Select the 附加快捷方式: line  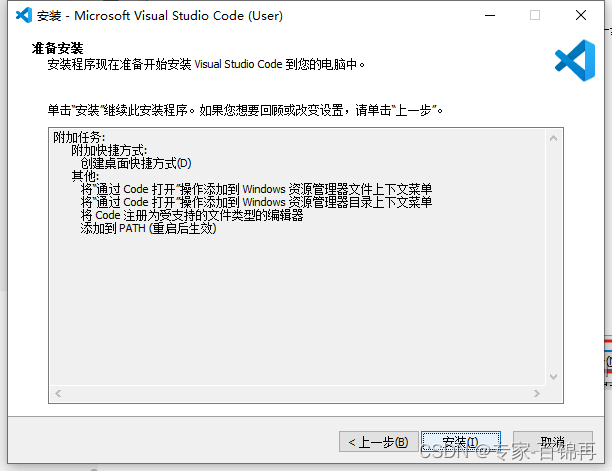coord(109,150)
